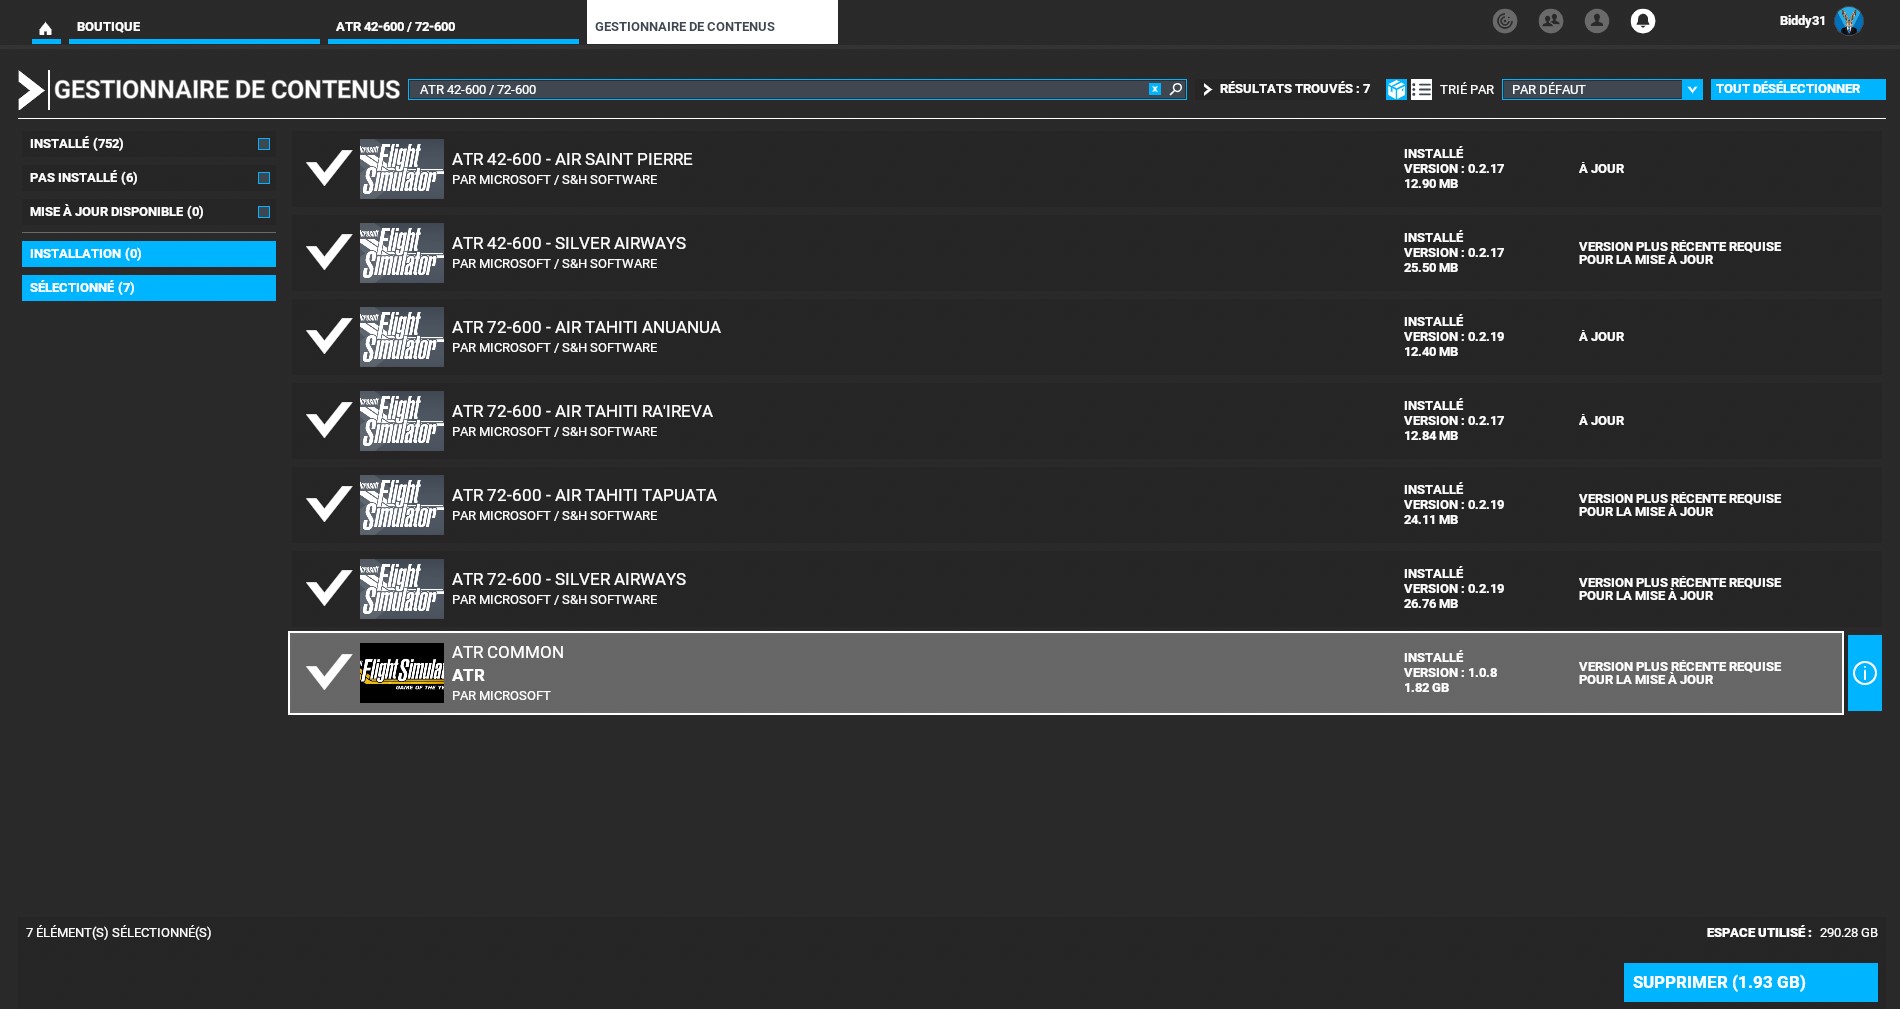Open the achievements target icon
This screenshot has height=1009, width=1900.
(1505, 21)
